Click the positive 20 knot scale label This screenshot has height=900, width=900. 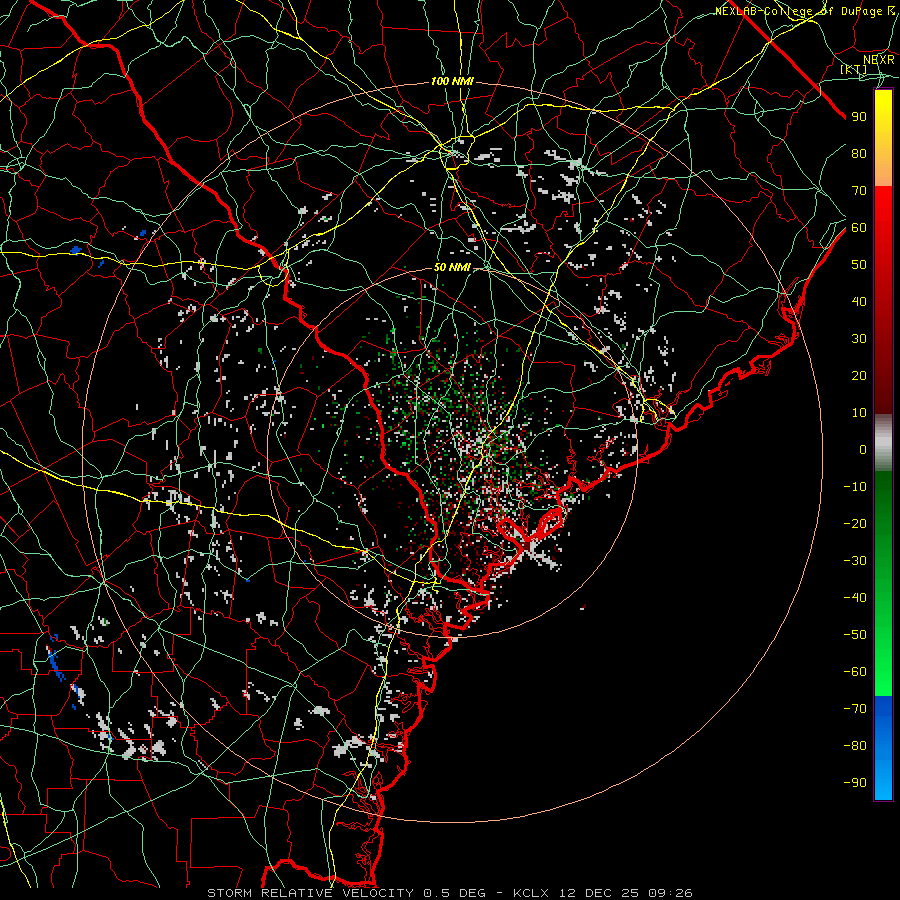[859, 376]
